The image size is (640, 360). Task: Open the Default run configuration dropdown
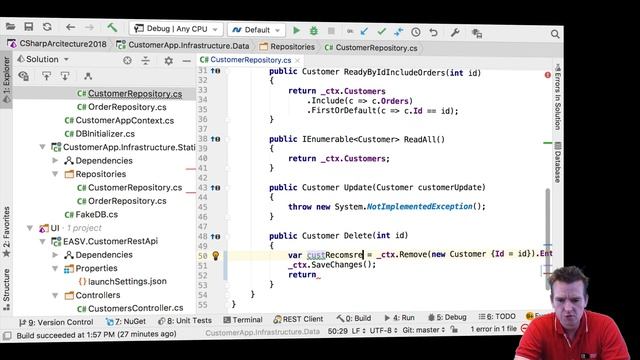(x=256, y=30)
